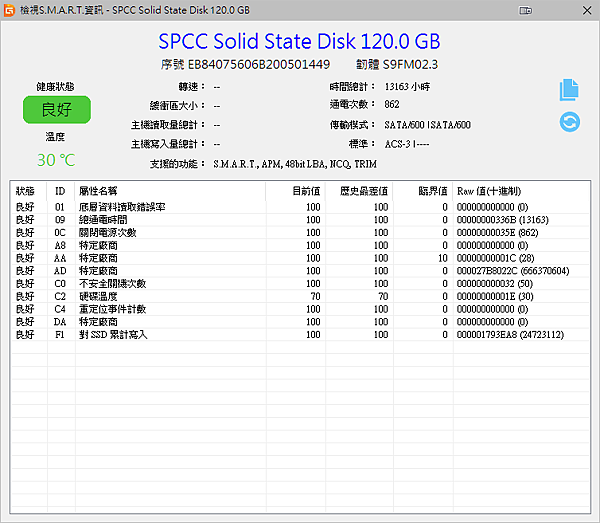Screen dimensions: 600x523
Task: Click raw value 000027B8022C (666370604)
Action: coord(513,271)
